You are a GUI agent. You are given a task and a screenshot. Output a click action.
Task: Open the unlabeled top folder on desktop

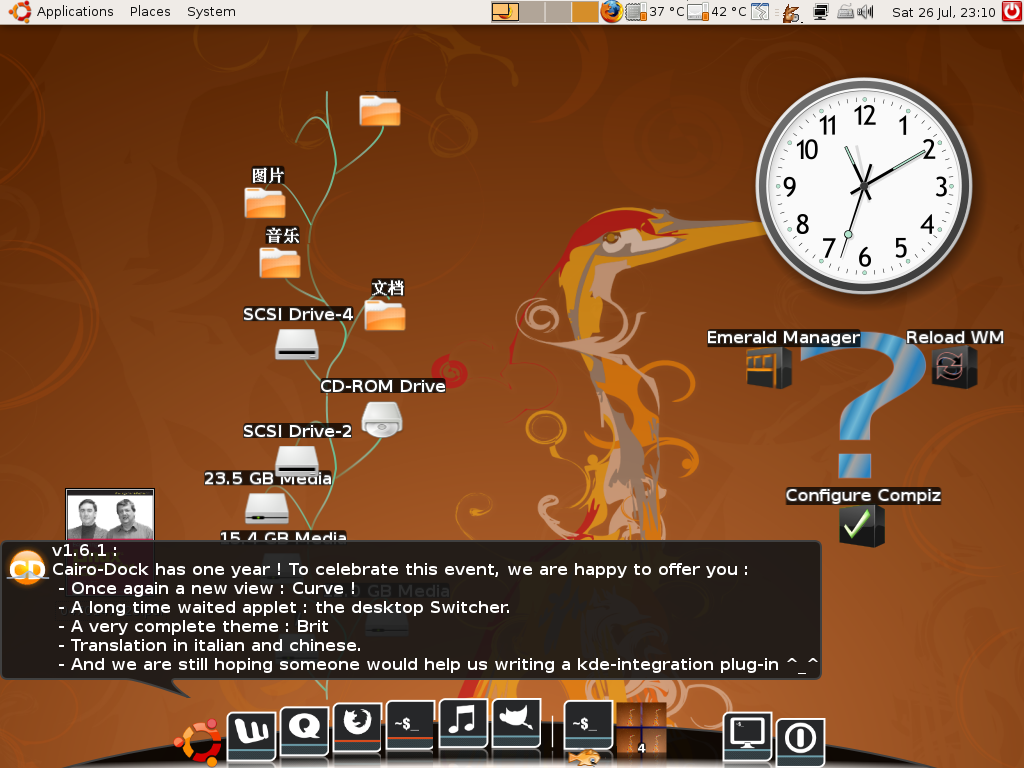380,110
